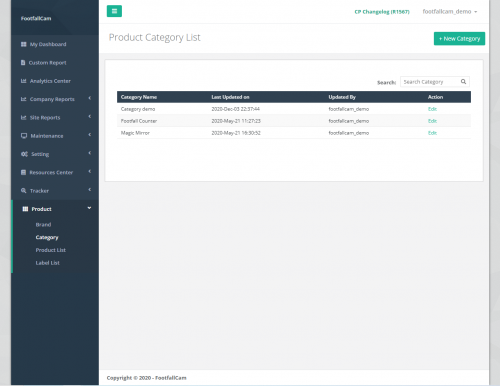This screenshot has width=500, height=386.
Task: Select Product List submenu item
Action: [51, 250]
